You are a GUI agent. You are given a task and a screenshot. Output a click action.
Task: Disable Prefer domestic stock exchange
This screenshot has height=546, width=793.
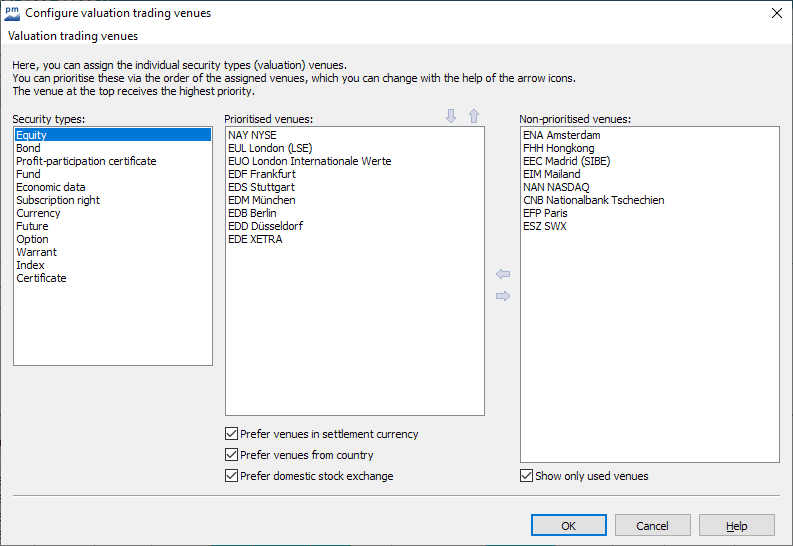click(x=232, y=476)
